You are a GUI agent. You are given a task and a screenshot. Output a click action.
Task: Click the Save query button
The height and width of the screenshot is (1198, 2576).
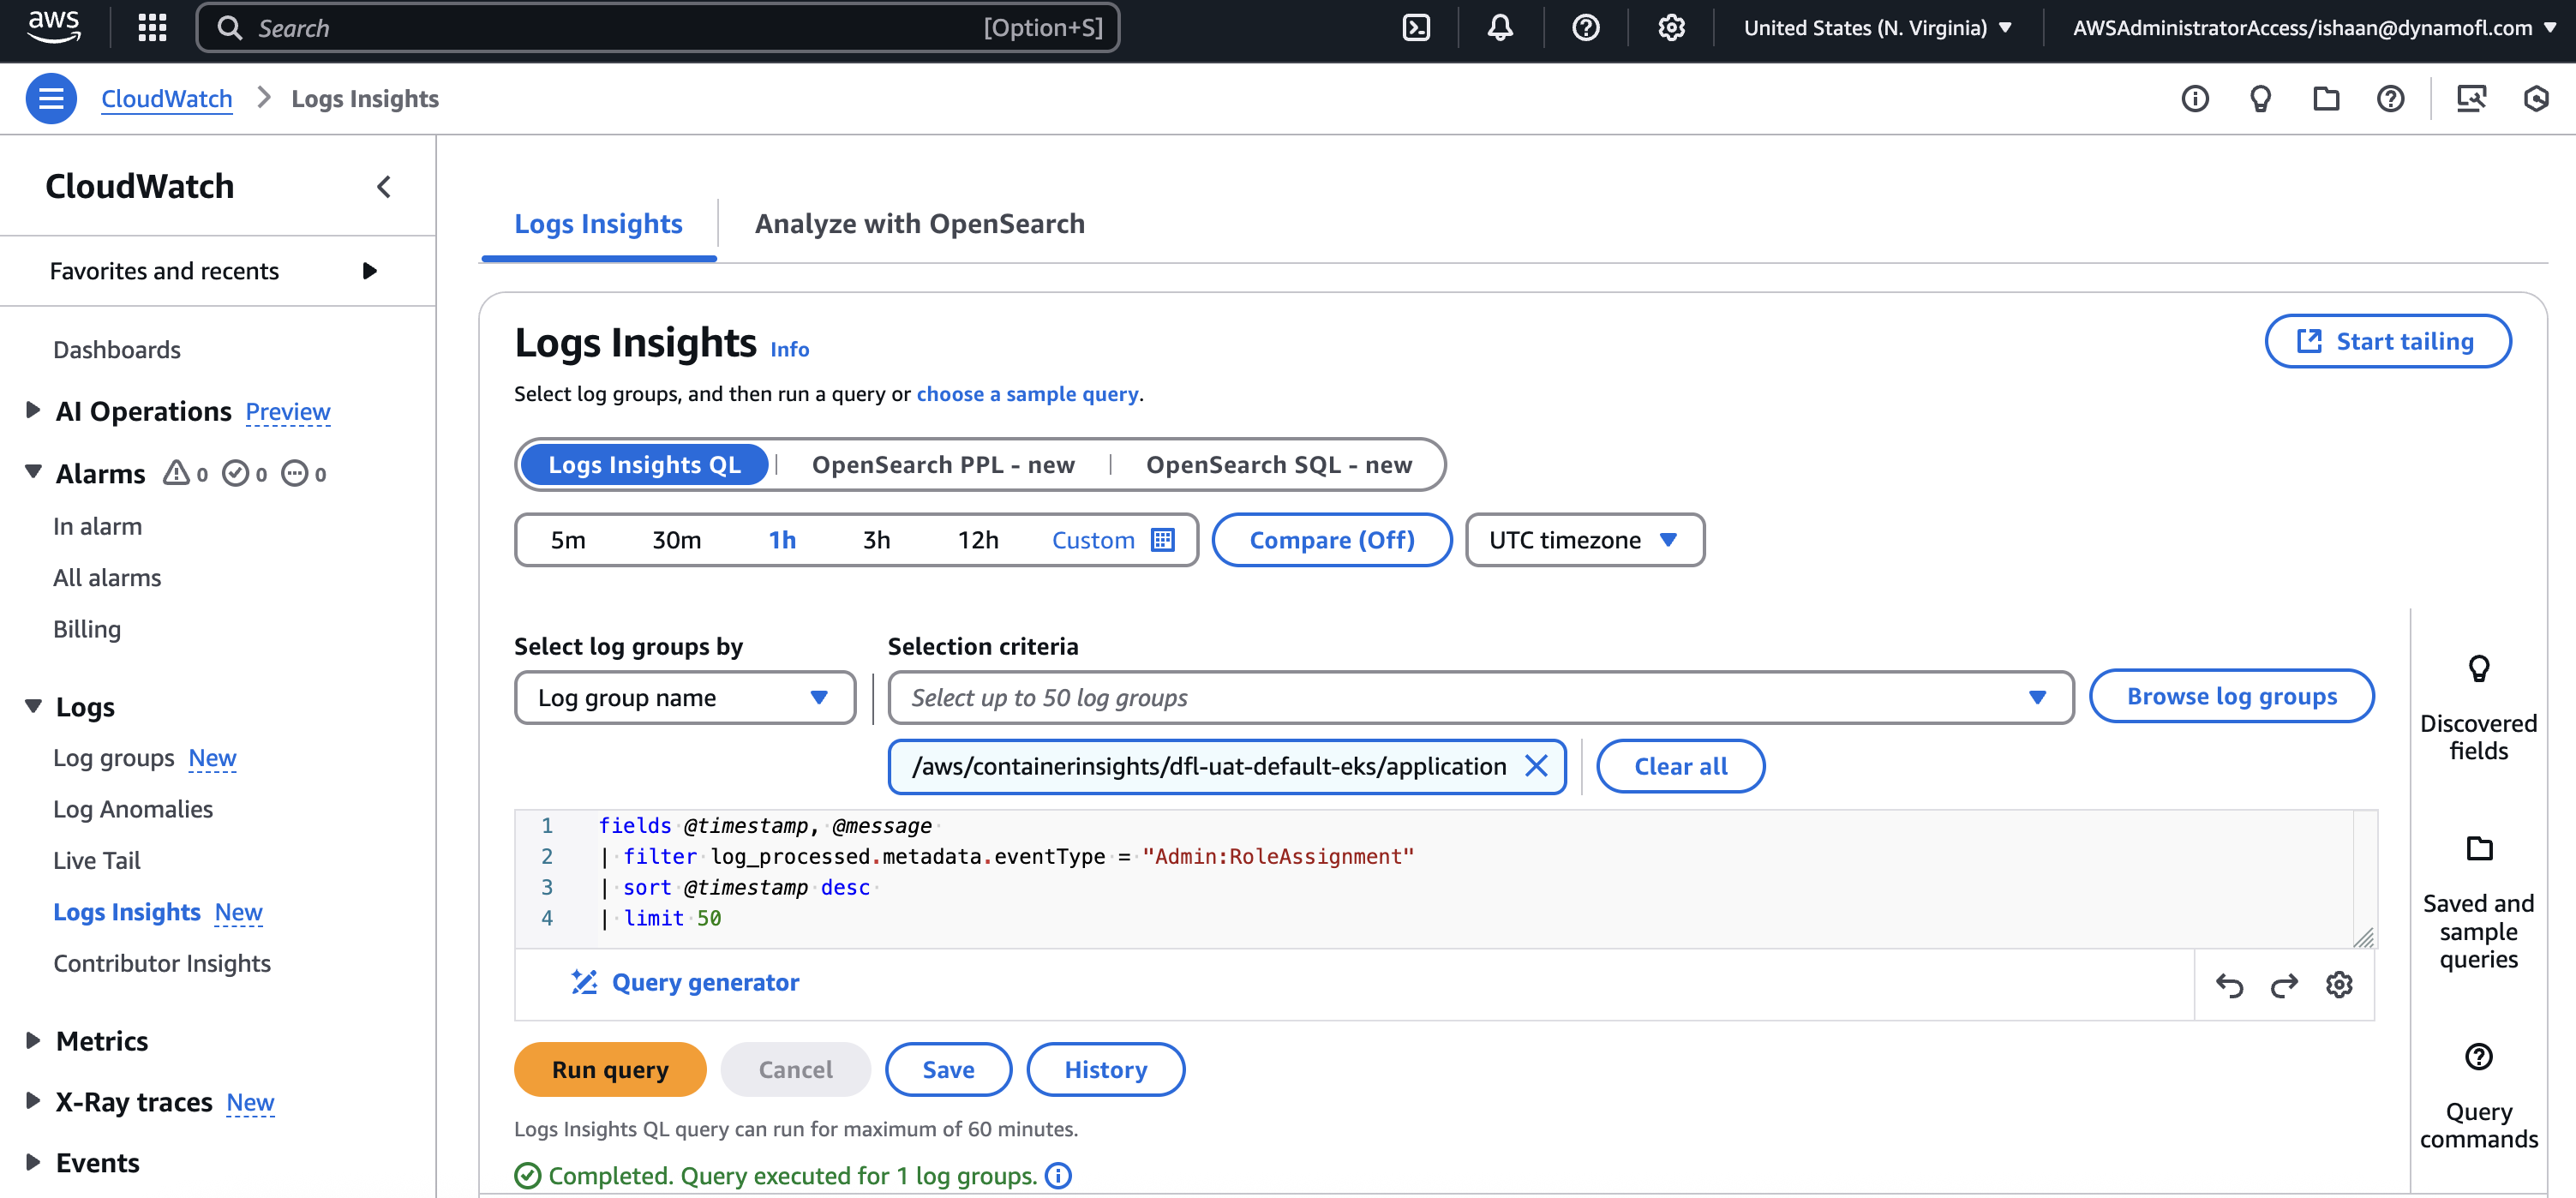click(948, 1070)
